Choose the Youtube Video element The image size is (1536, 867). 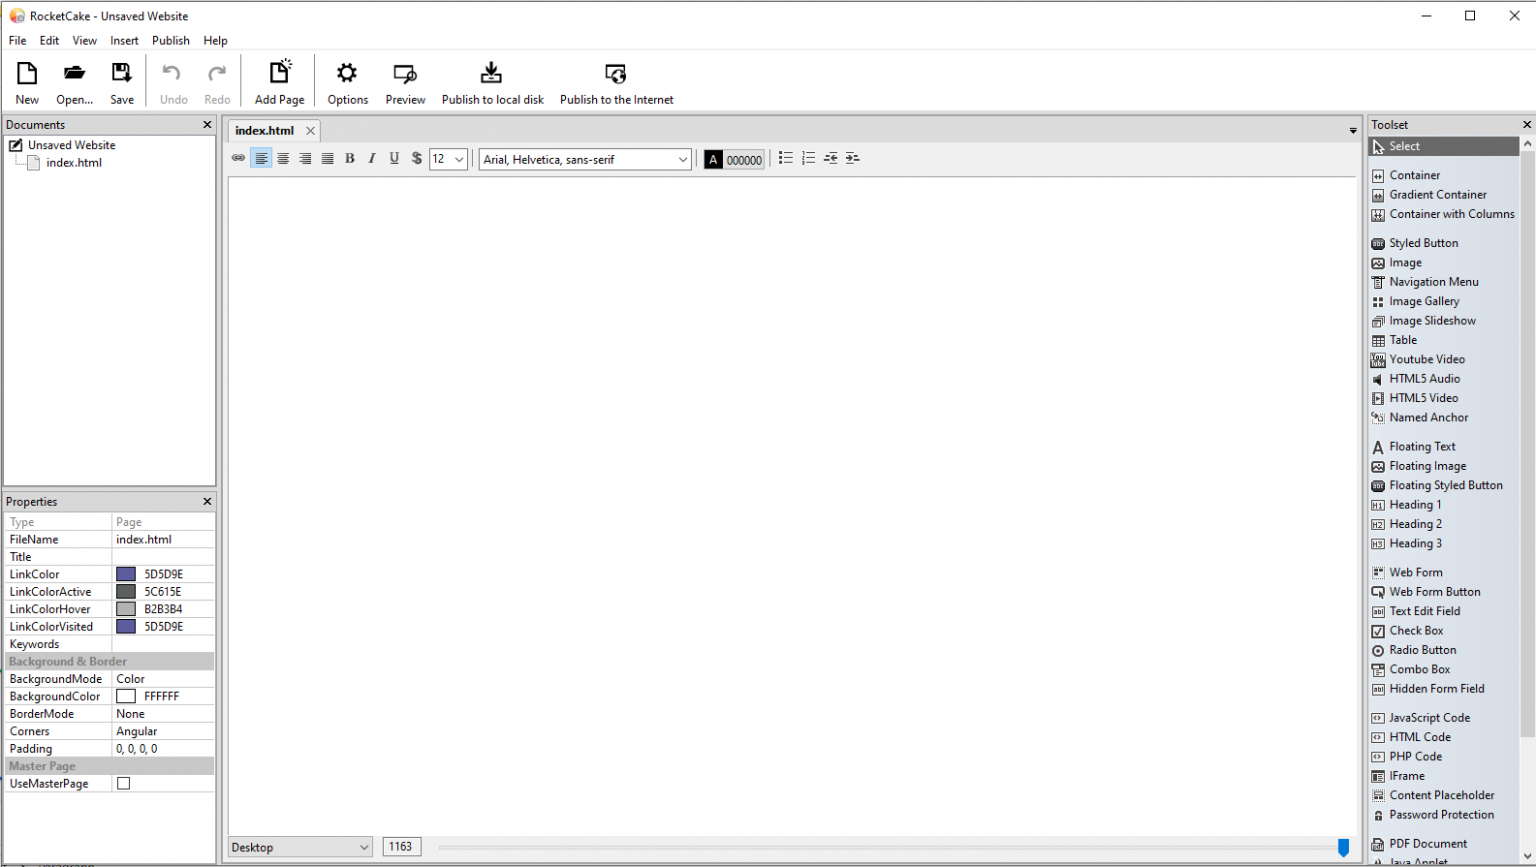[x=1426, y=359]
